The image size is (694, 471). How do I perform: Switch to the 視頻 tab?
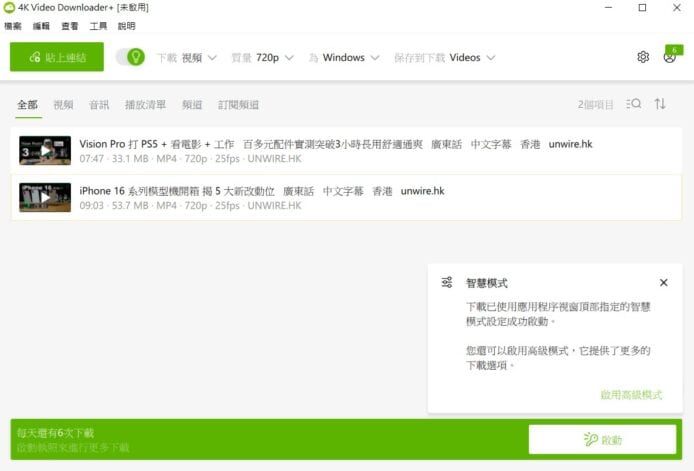click(x=63, y=105)
